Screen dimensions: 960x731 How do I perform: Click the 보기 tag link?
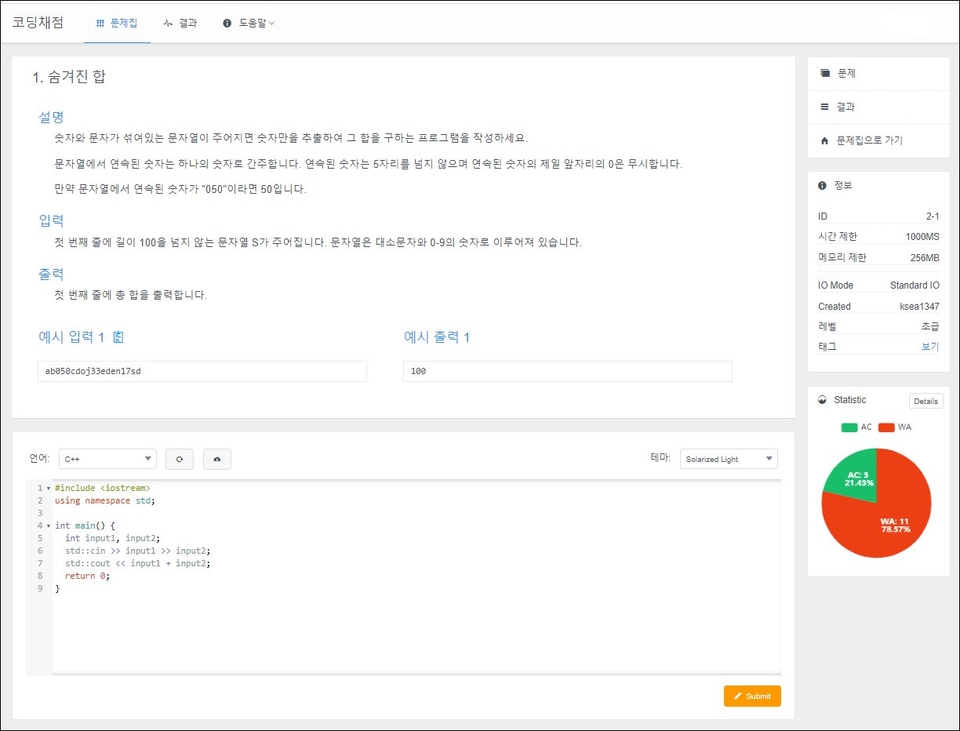tap(930, 347)
